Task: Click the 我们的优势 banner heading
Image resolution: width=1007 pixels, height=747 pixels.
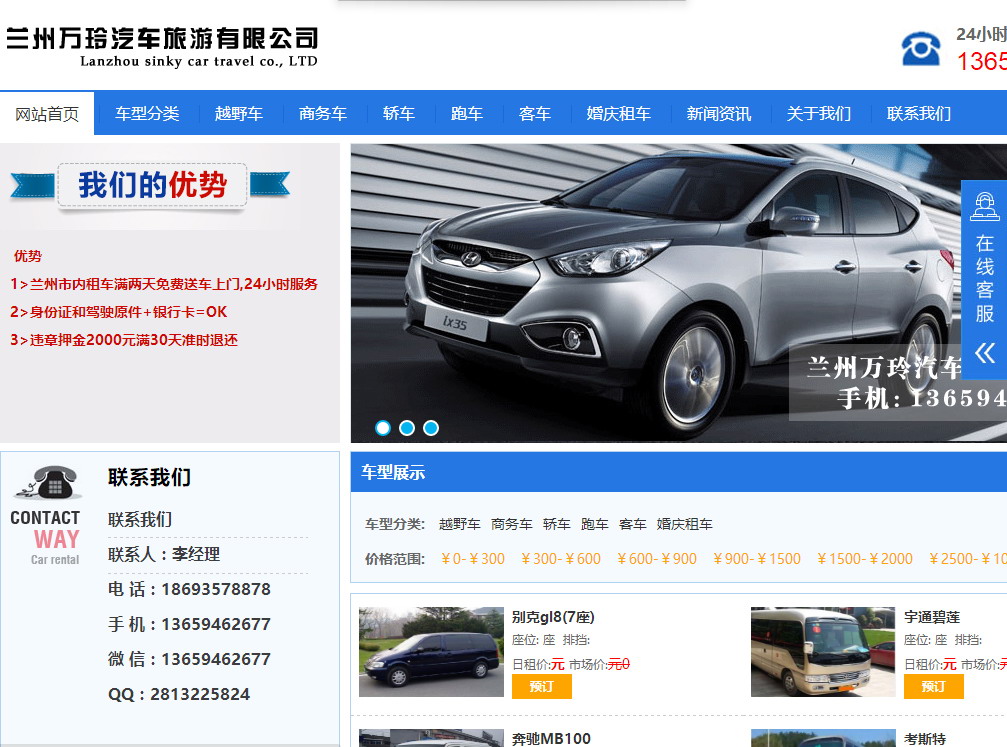Action: [152, 186]
